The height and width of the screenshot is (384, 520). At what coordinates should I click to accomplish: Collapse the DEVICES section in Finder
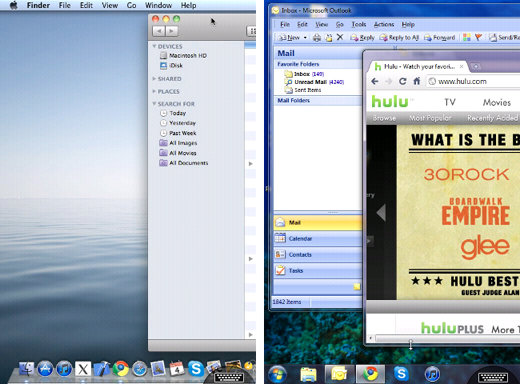pos(154,46)
